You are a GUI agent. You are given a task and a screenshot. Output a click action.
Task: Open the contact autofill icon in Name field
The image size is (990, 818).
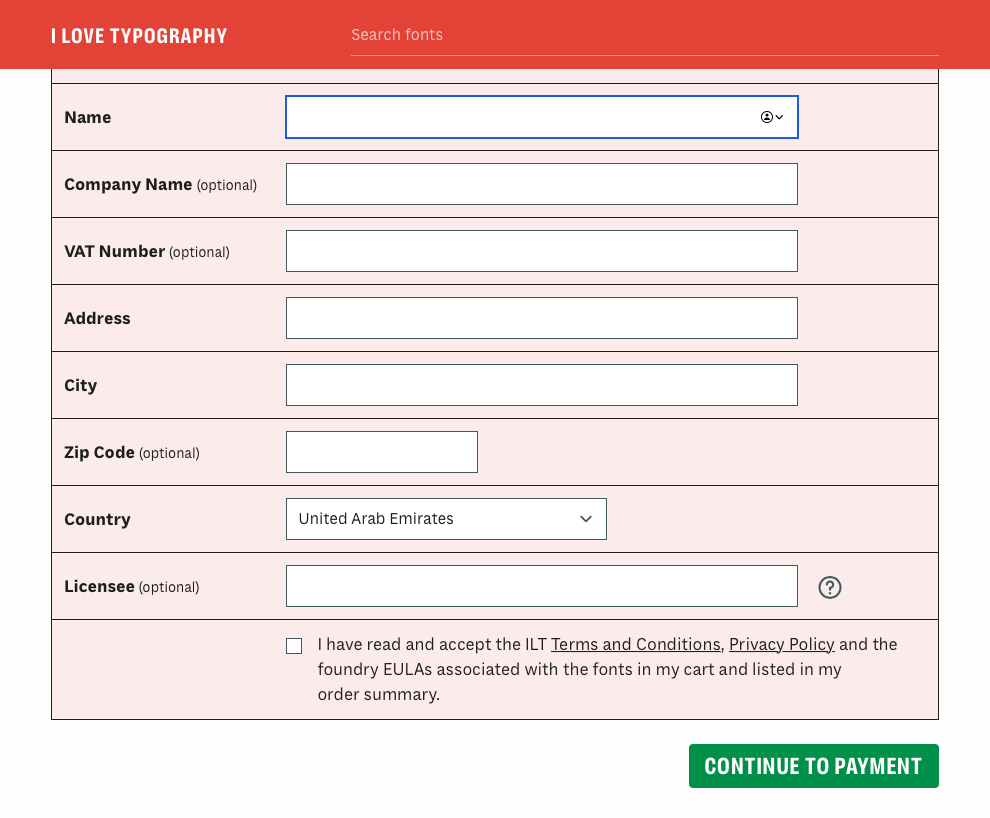[x=771, y=117]
